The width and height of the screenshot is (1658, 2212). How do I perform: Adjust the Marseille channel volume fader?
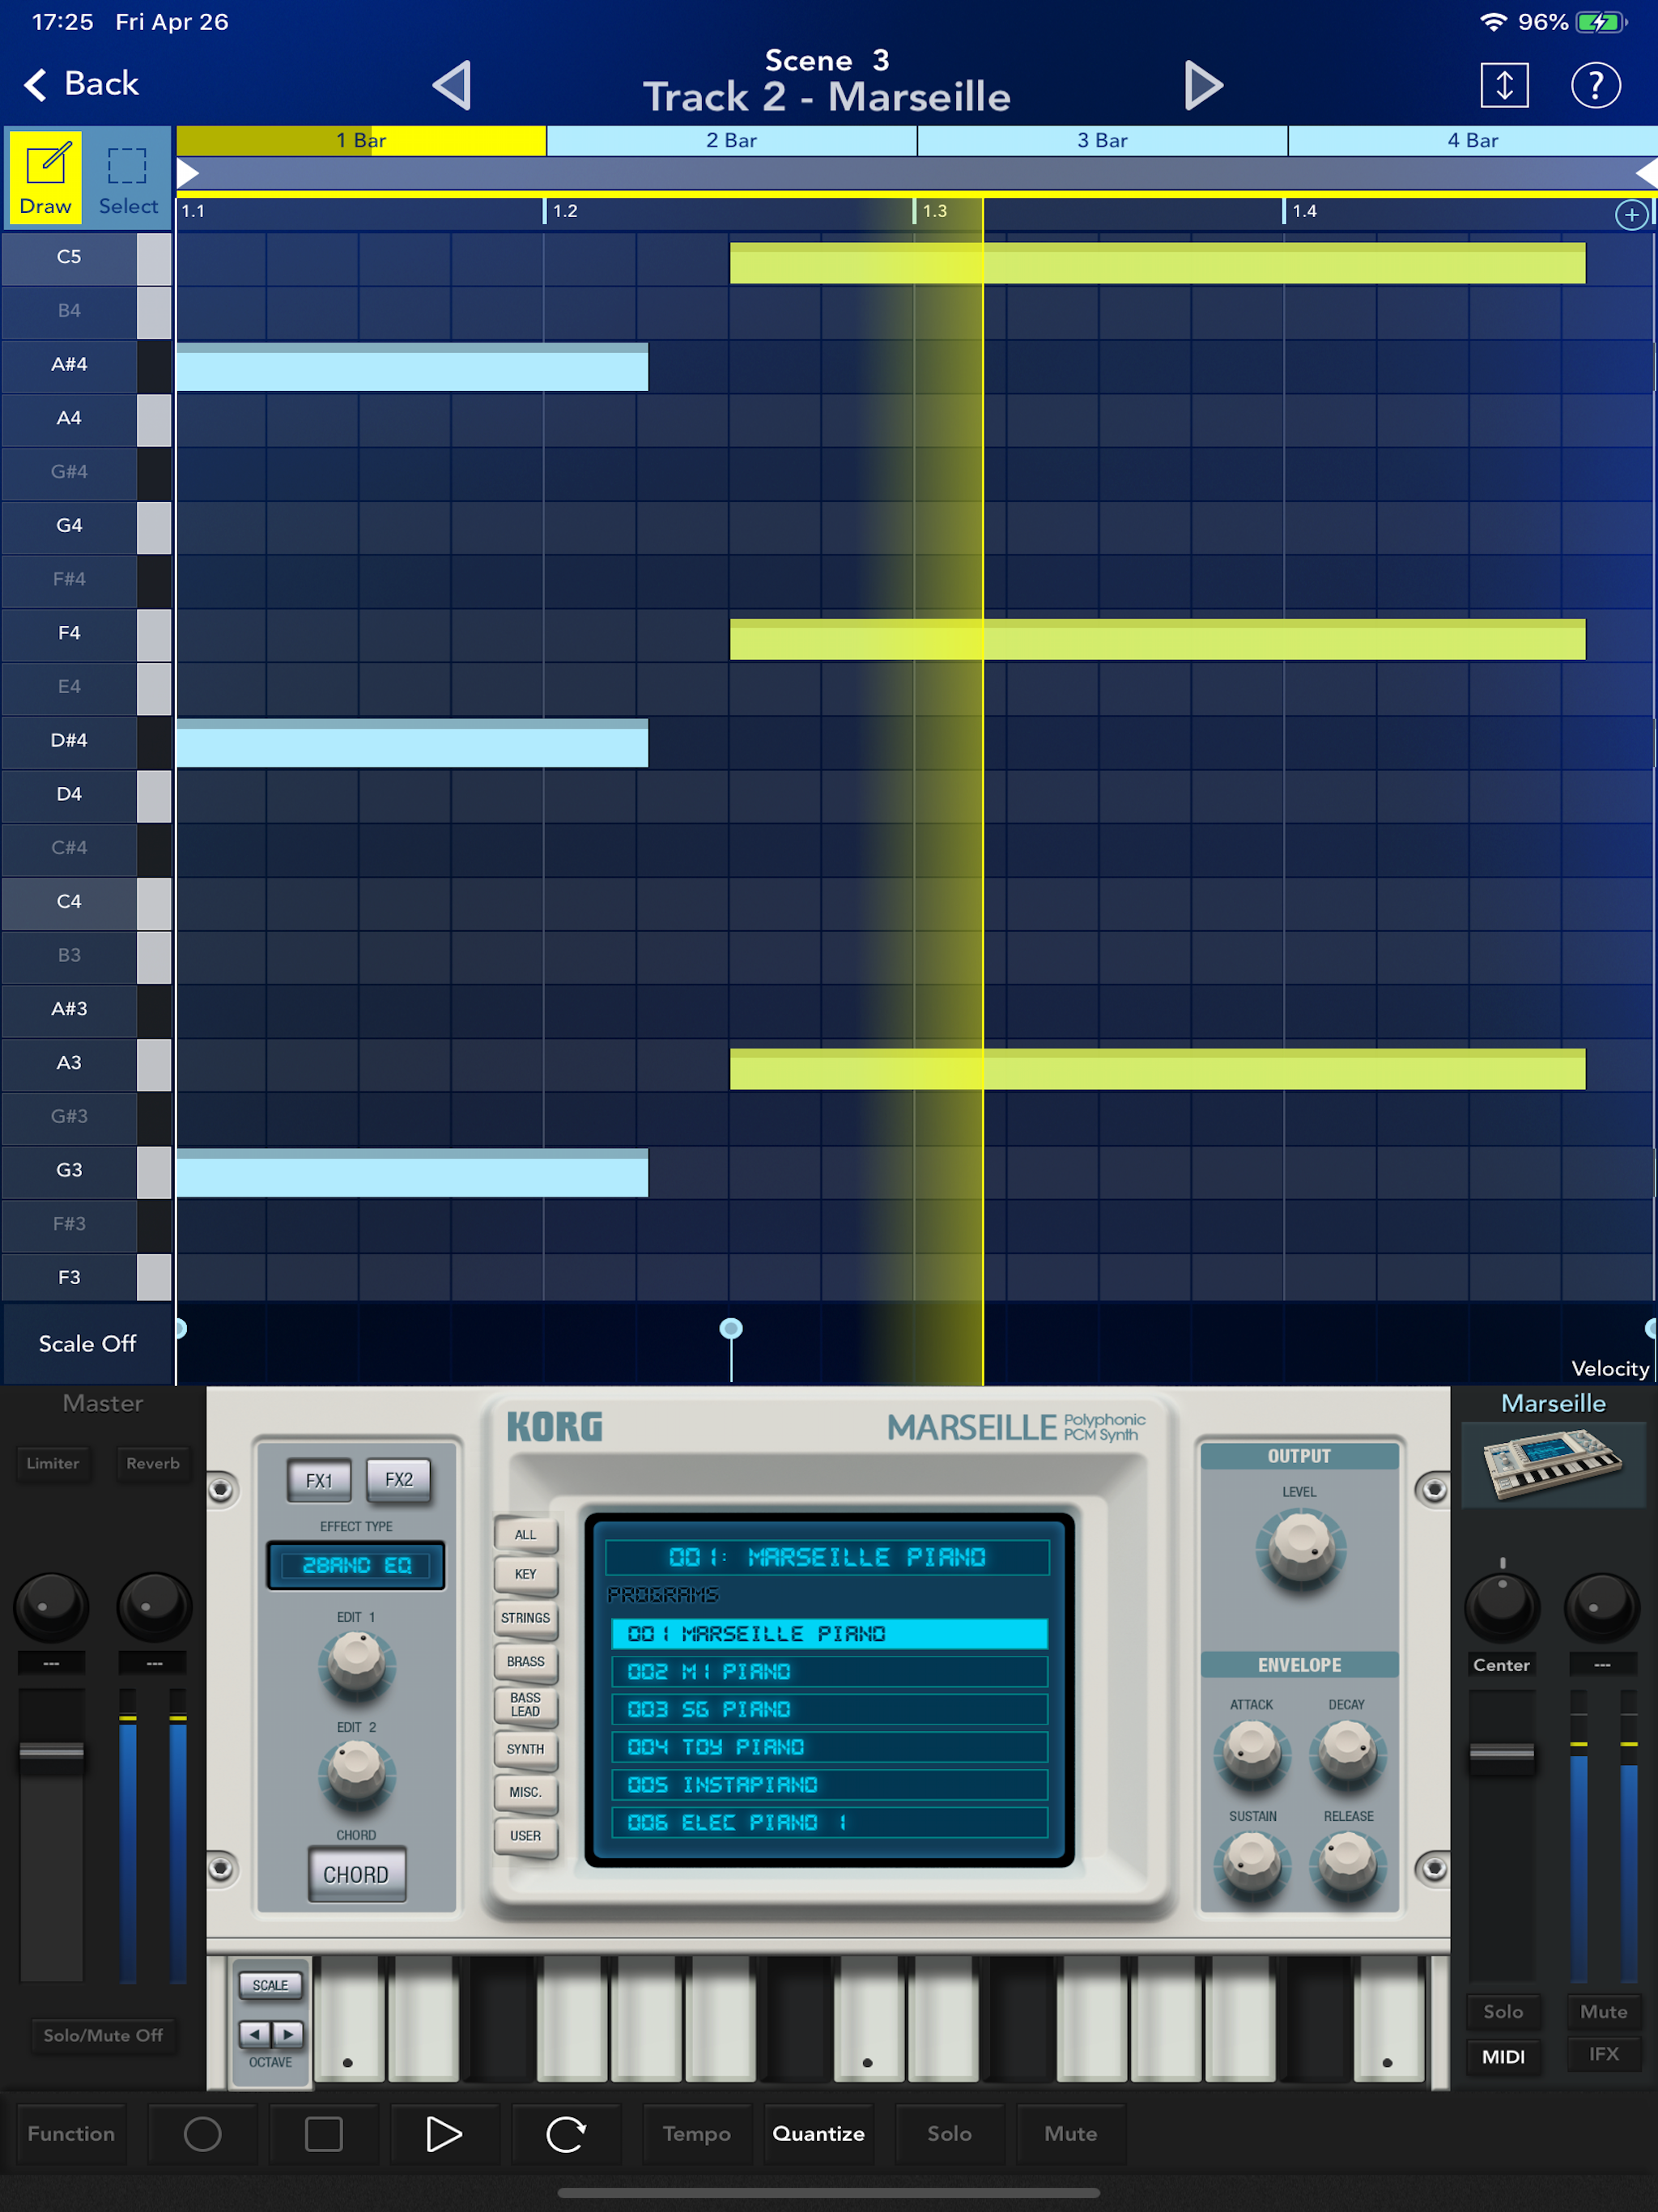1500,1752
